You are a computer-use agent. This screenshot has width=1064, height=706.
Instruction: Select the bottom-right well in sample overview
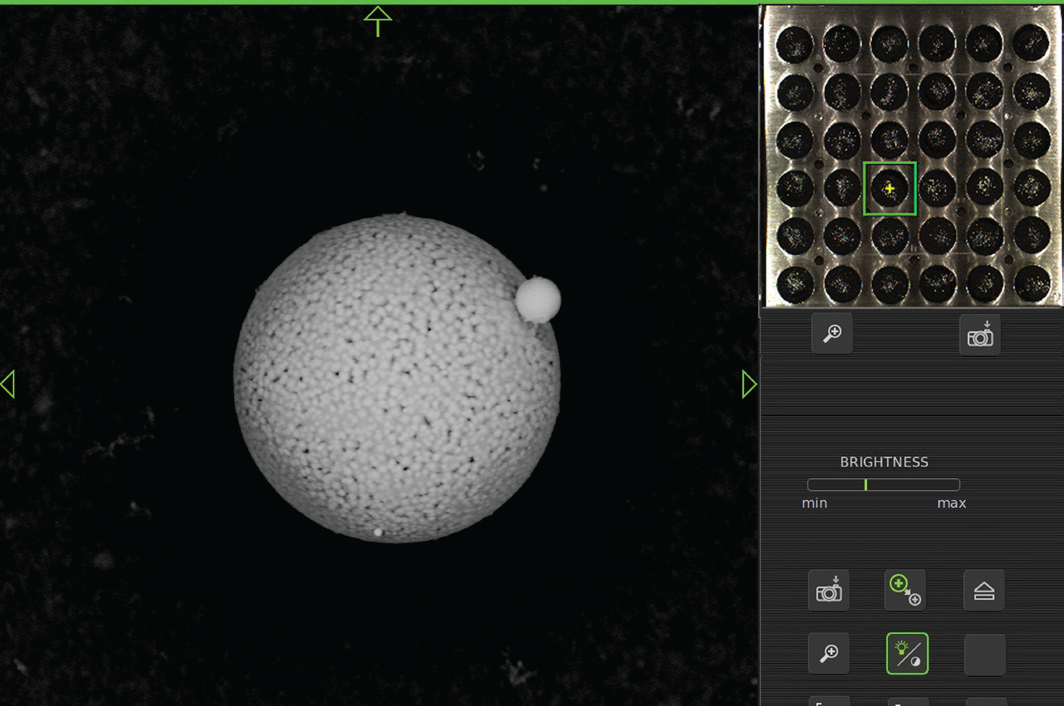point(1031,283)
